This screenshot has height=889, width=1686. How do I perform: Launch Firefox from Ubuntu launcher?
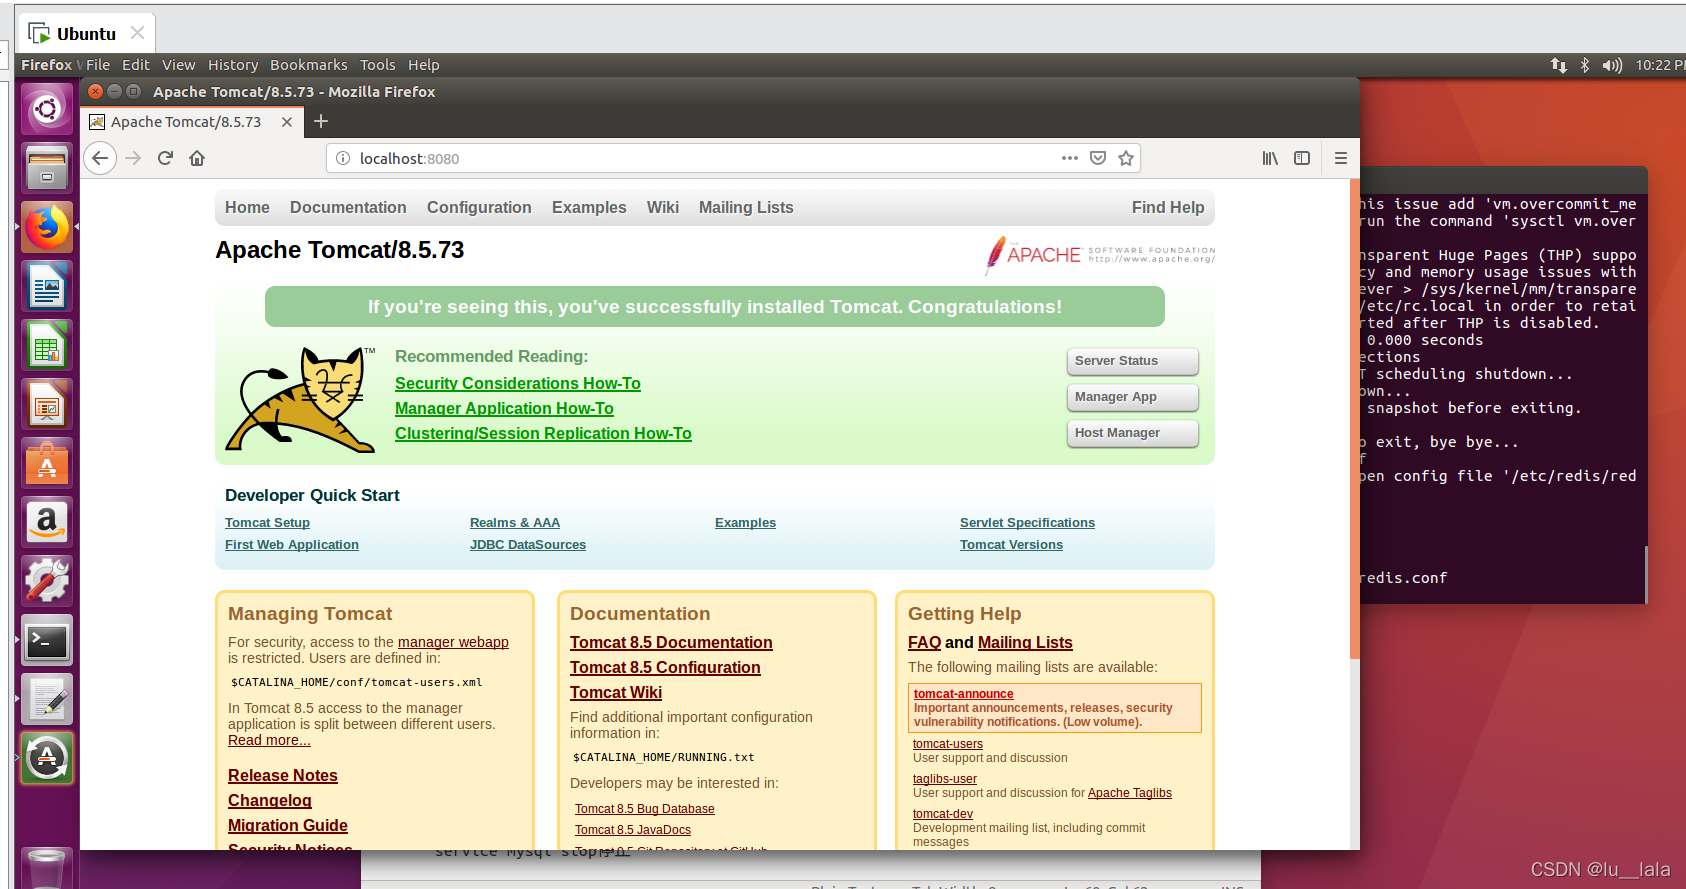[x=47, y=227]
